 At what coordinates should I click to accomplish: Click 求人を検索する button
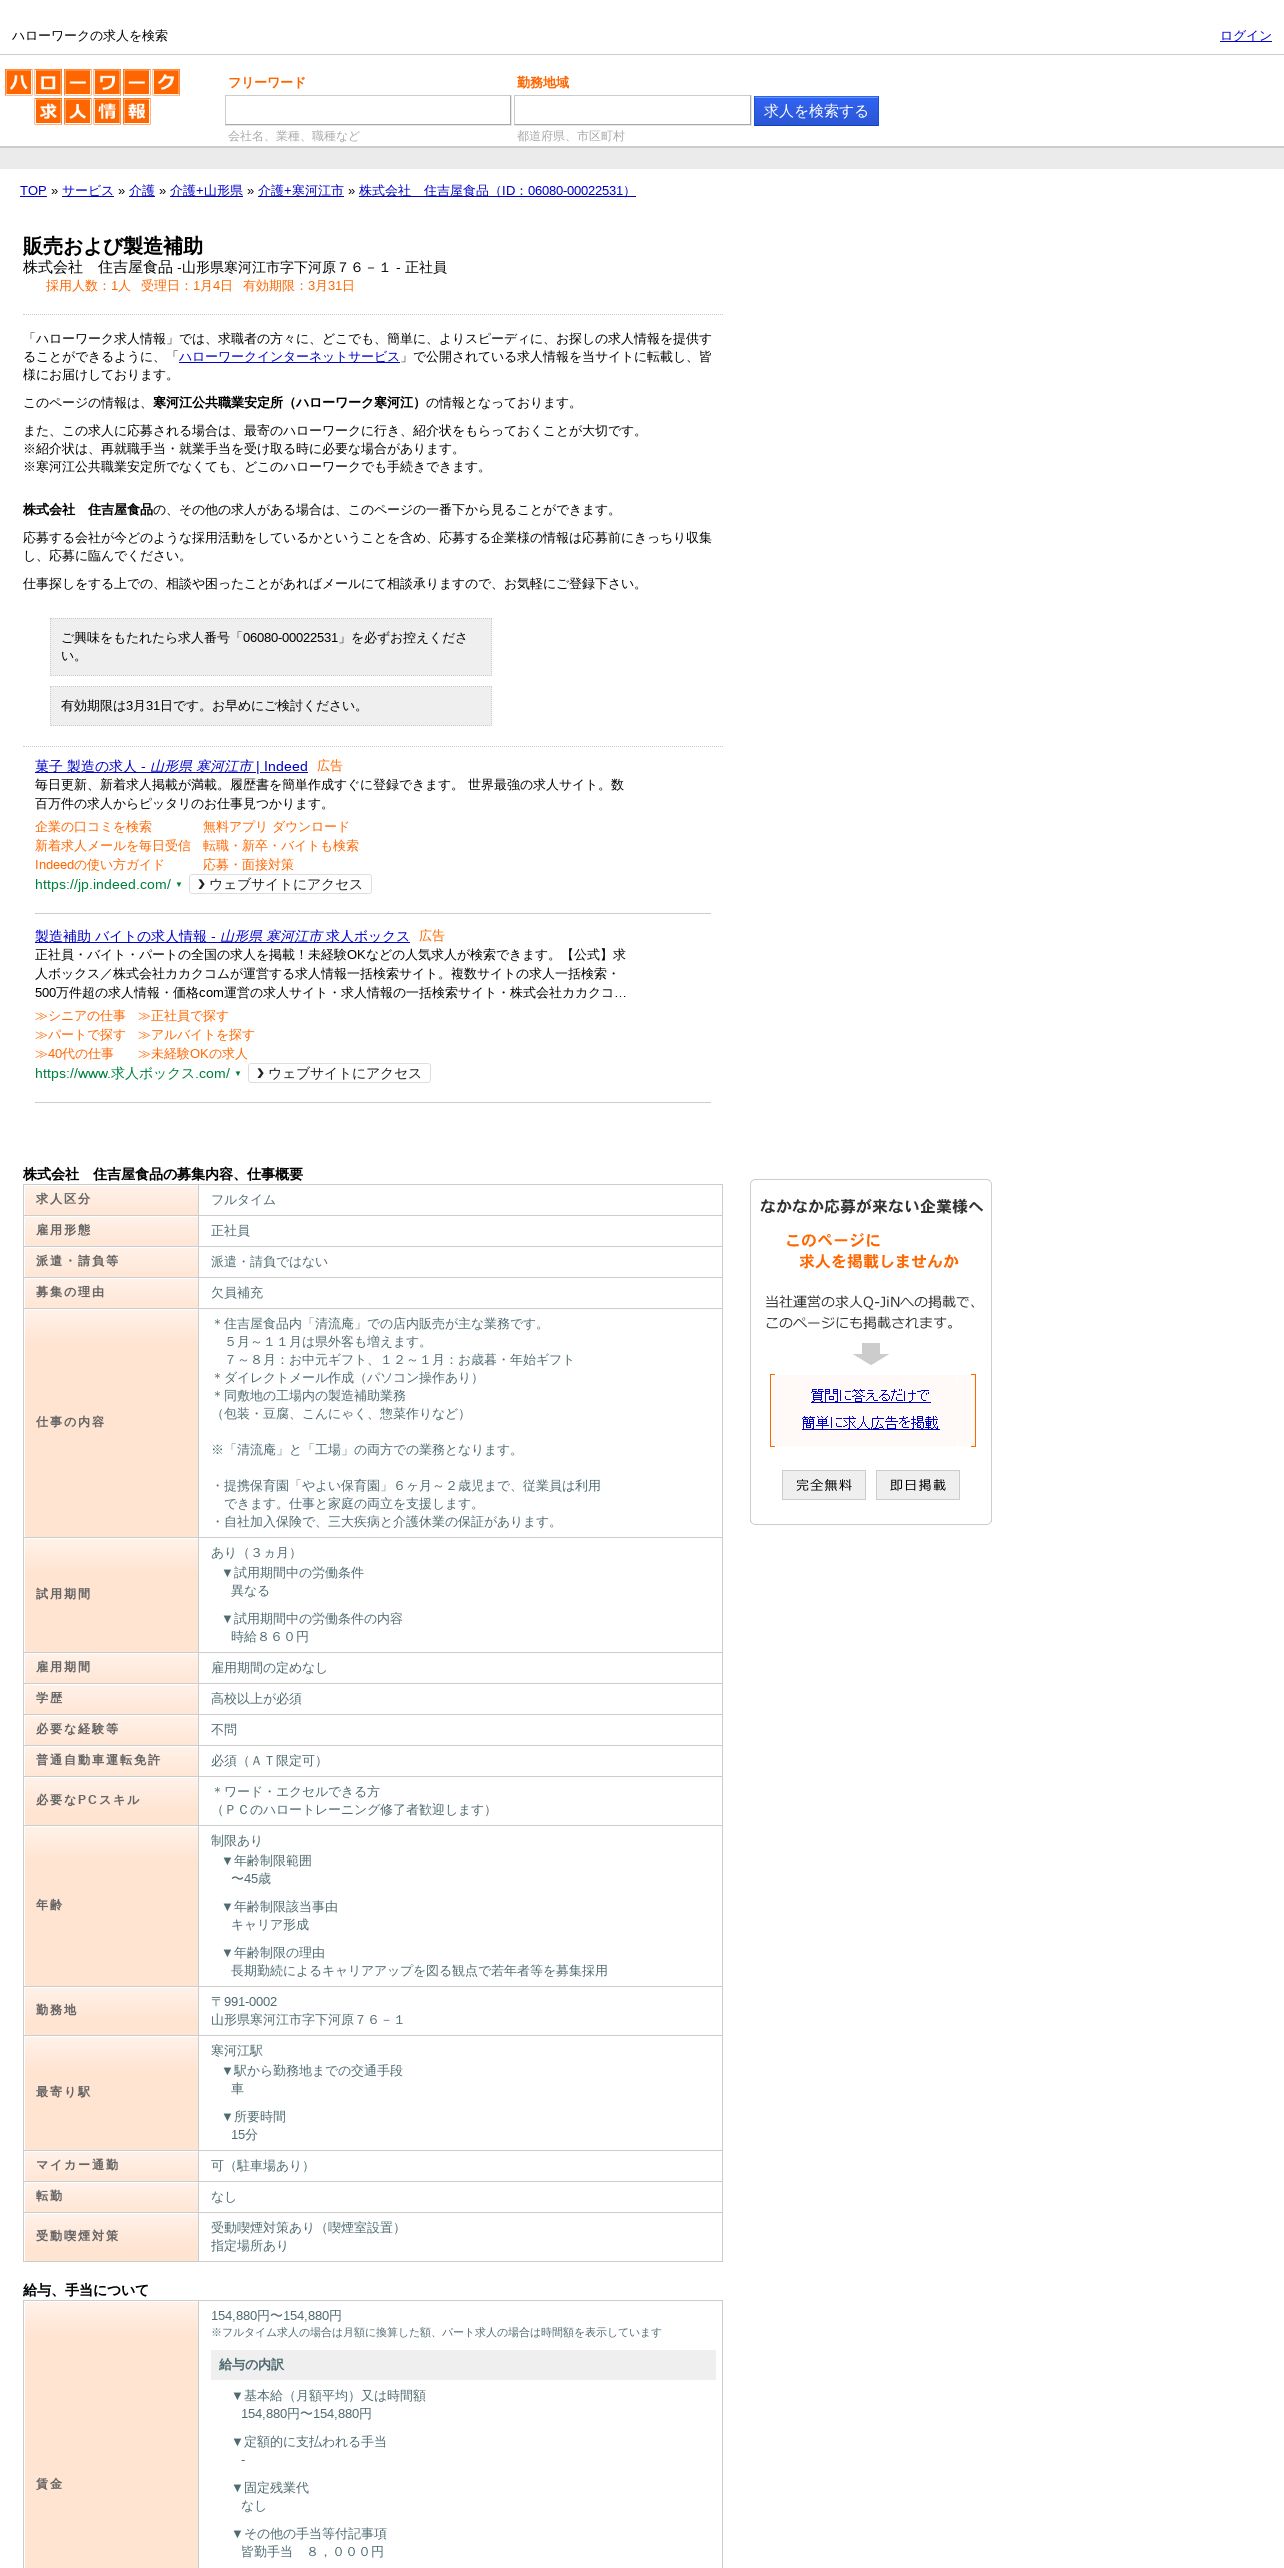[x=816, y=111]
